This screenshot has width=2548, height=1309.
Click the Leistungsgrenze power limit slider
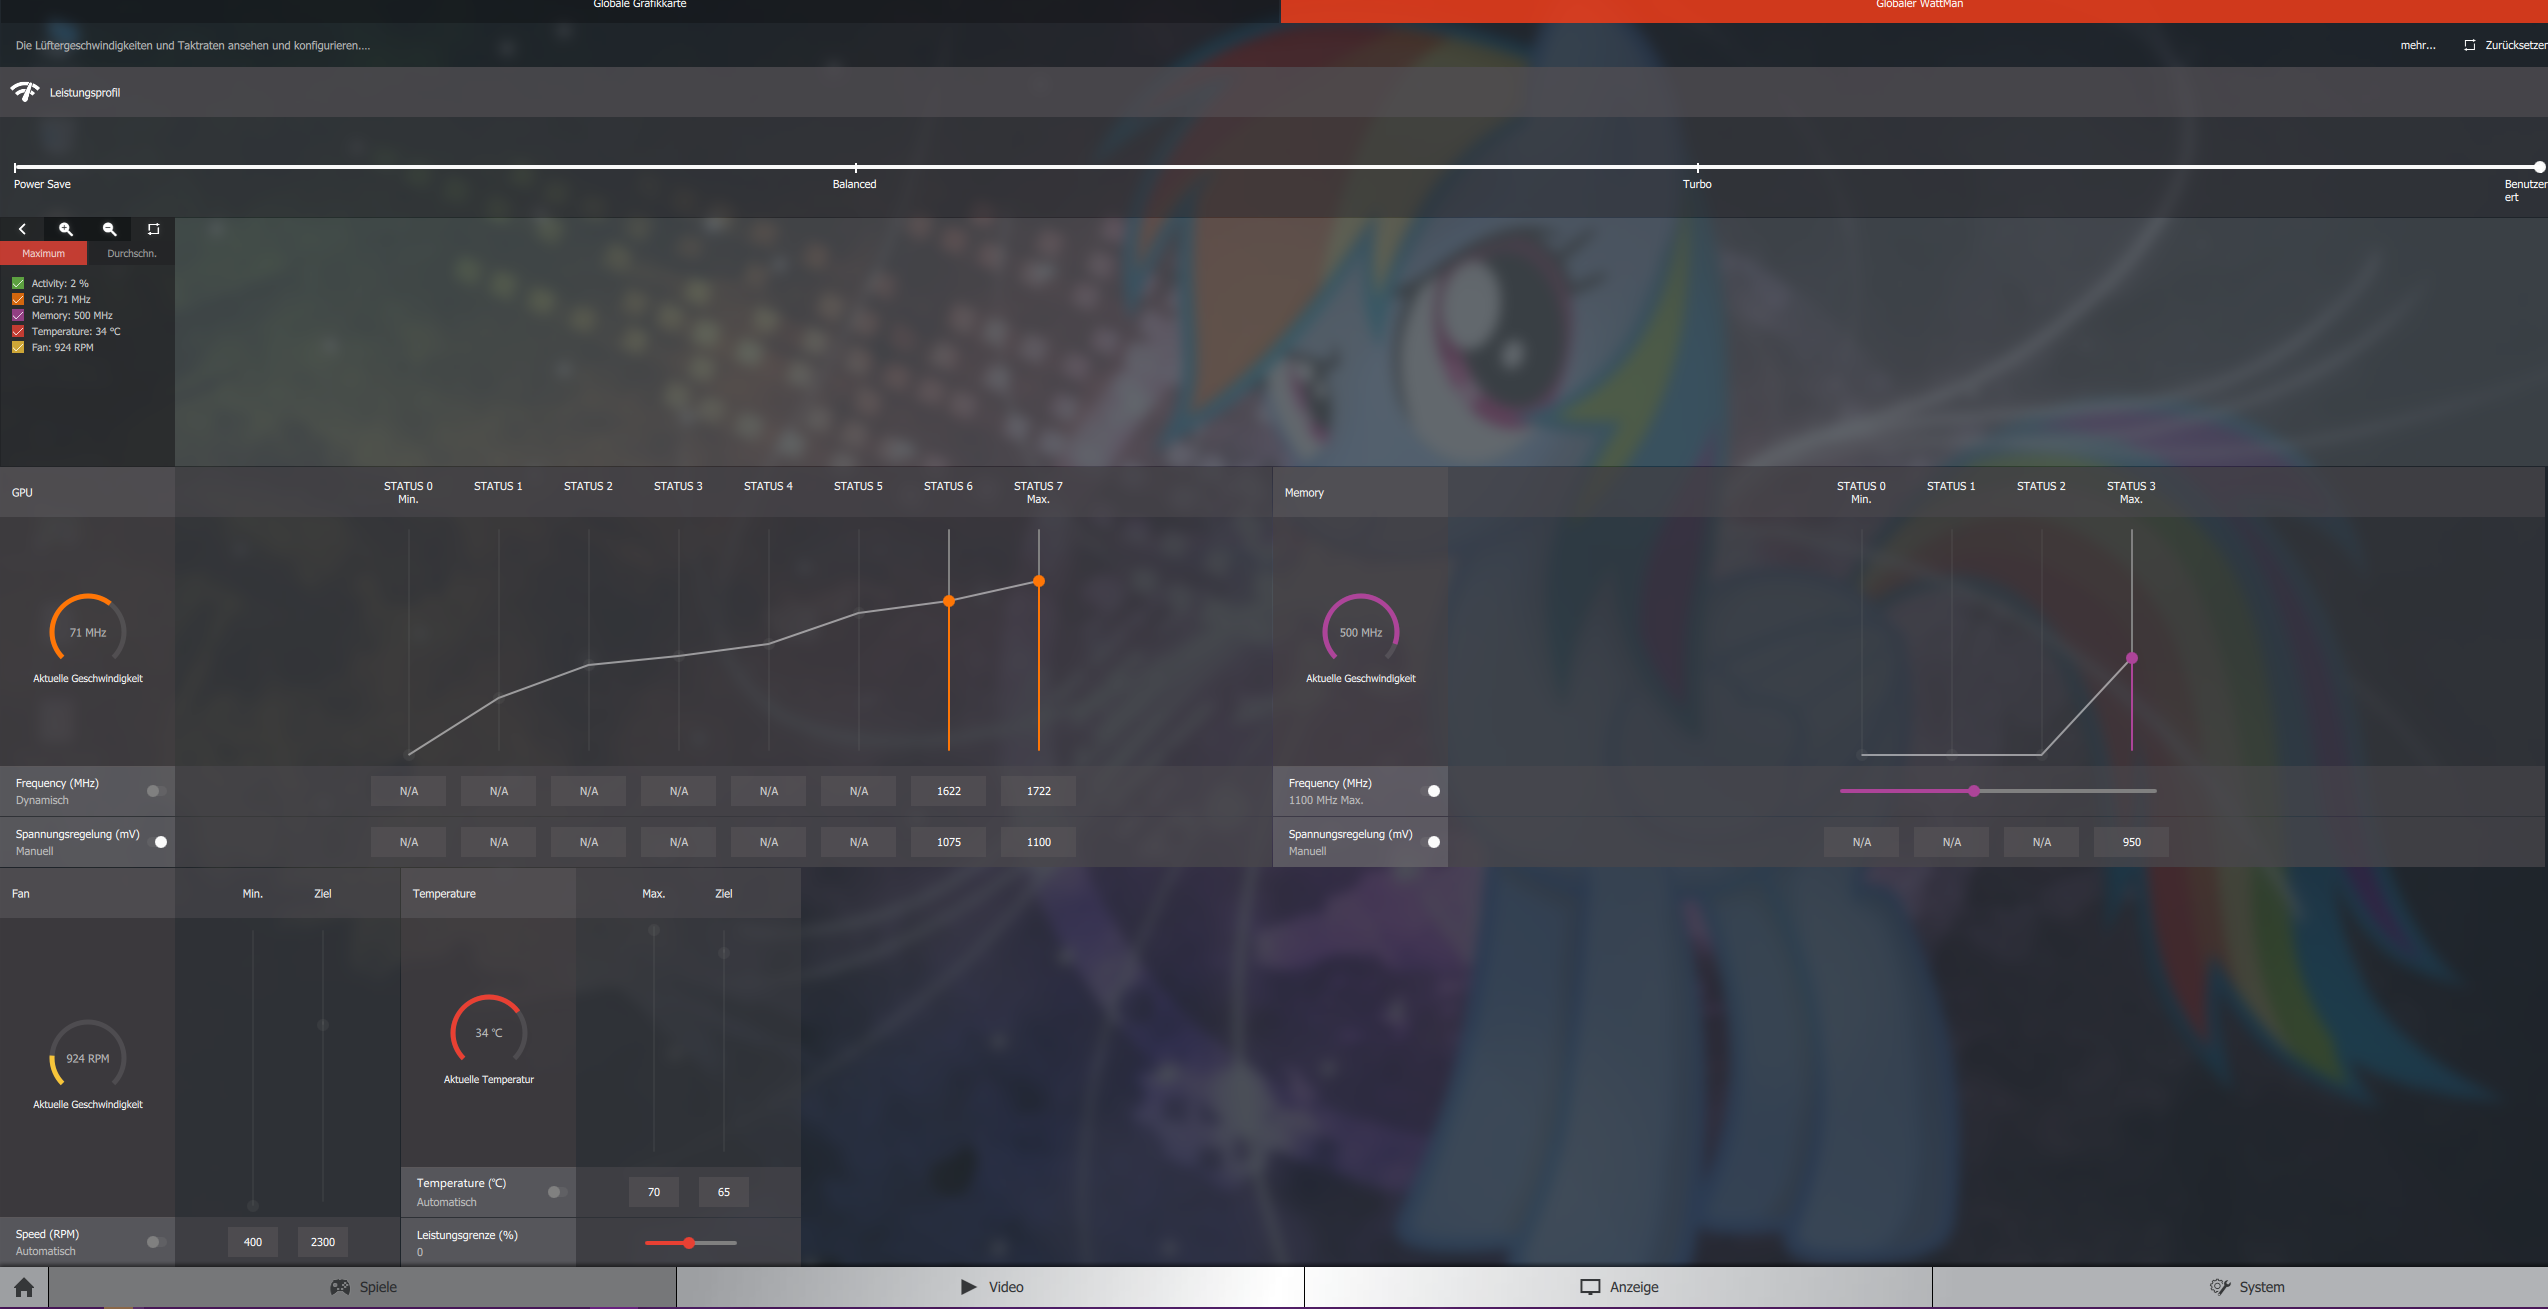pyautogui.click(x=690, y=1243)
